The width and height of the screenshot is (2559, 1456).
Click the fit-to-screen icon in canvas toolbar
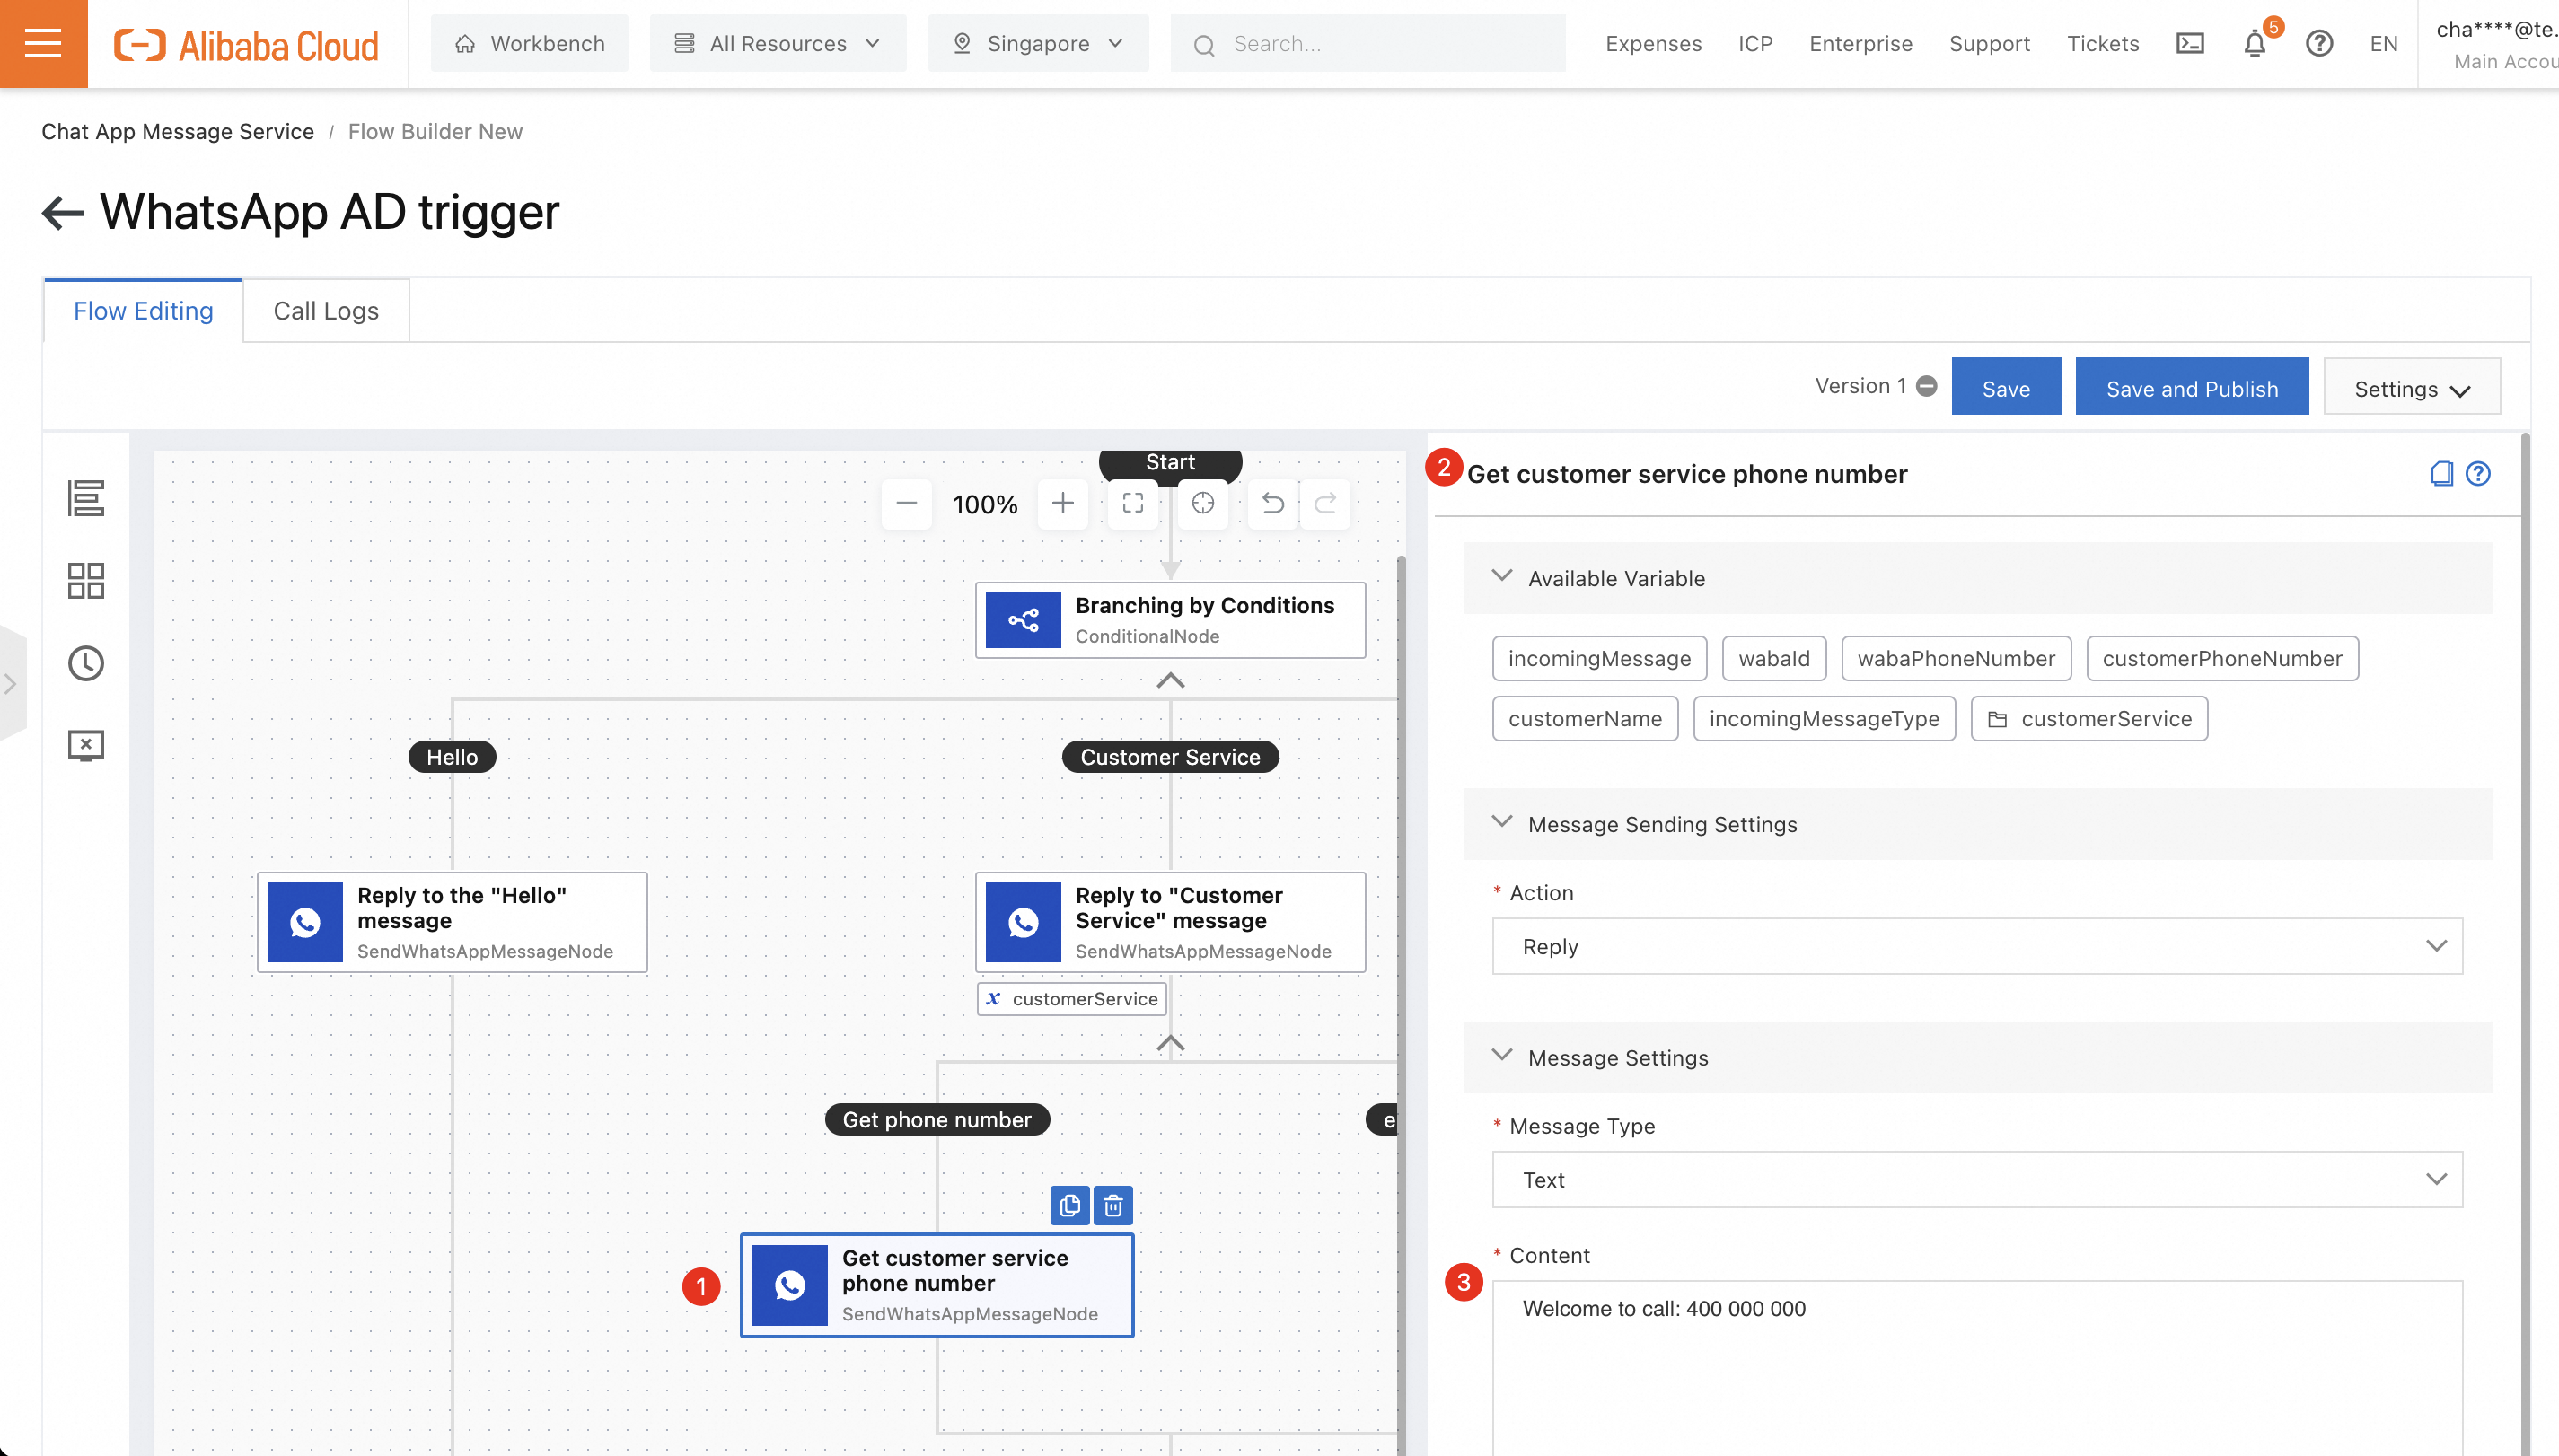click(1132, 503)
